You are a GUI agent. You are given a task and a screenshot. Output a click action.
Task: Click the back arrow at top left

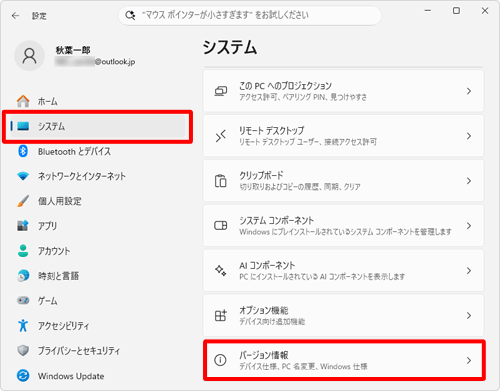(x=15, y=16)
